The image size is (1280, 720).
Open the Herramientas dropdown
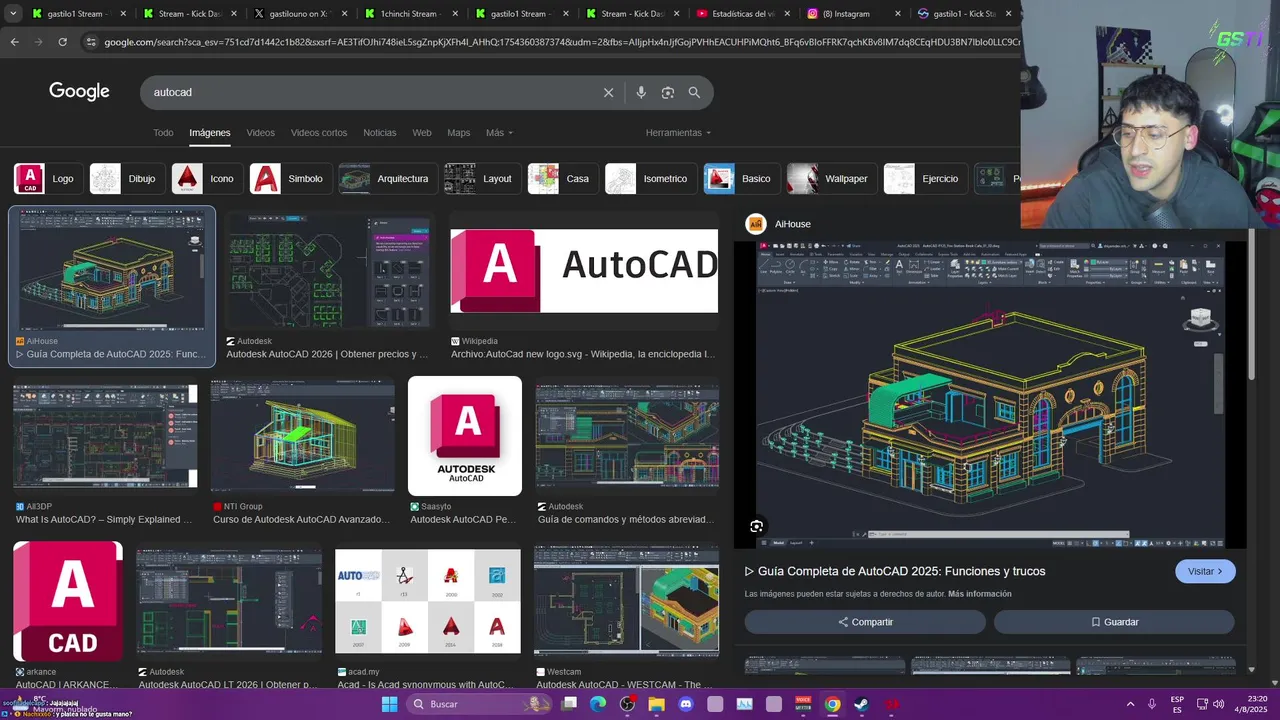coord(678,132)
